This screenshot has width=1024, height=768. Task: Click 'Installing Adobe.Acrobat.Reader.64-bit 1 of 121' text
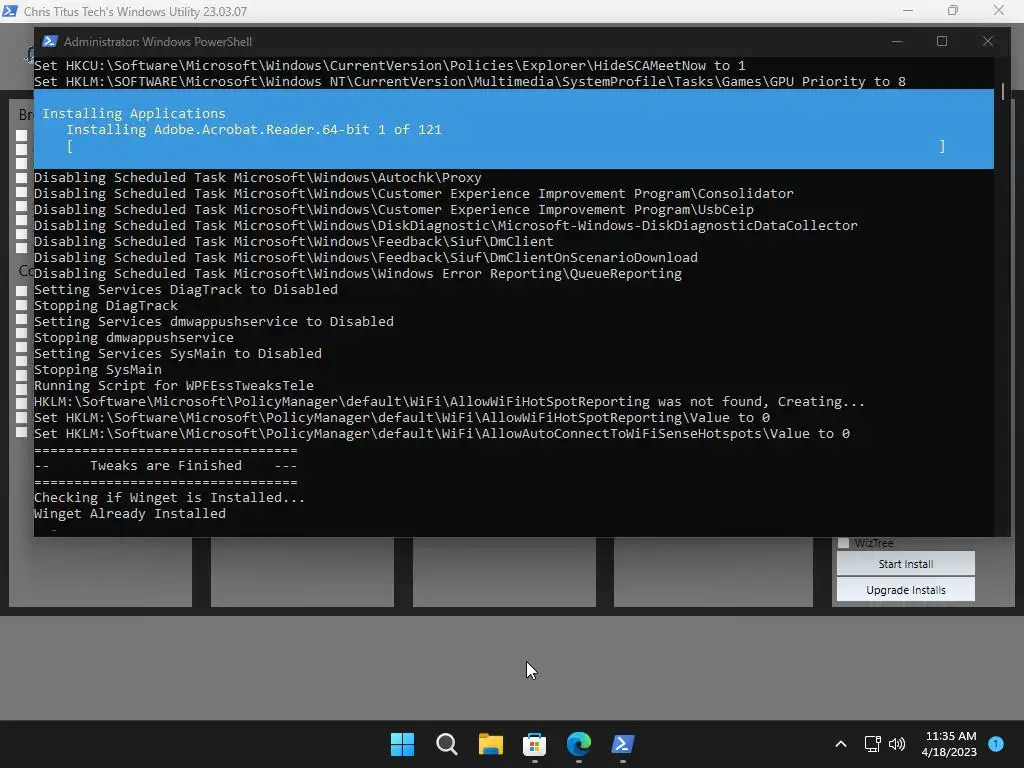click(254, 129)
